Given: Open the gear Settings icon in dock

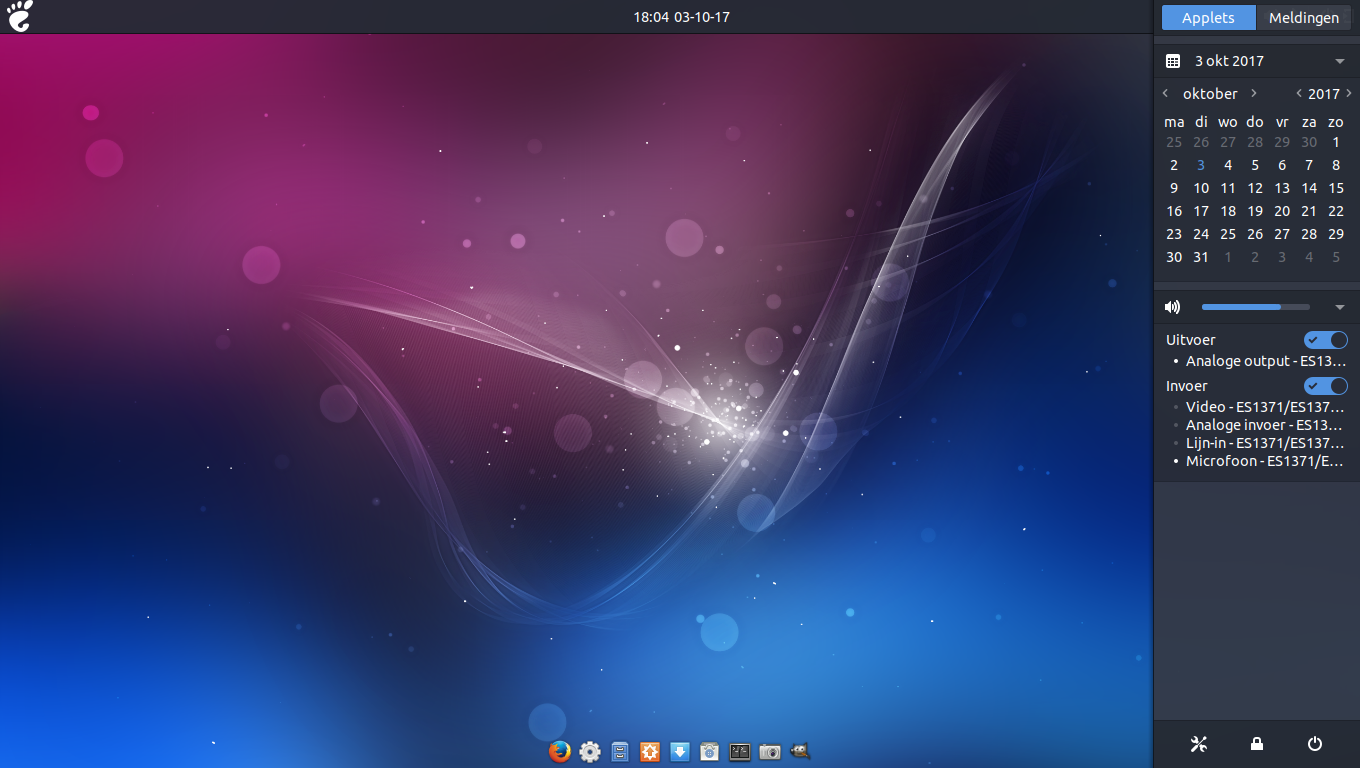Looking at the screenshot, I should tap(590, 751).
